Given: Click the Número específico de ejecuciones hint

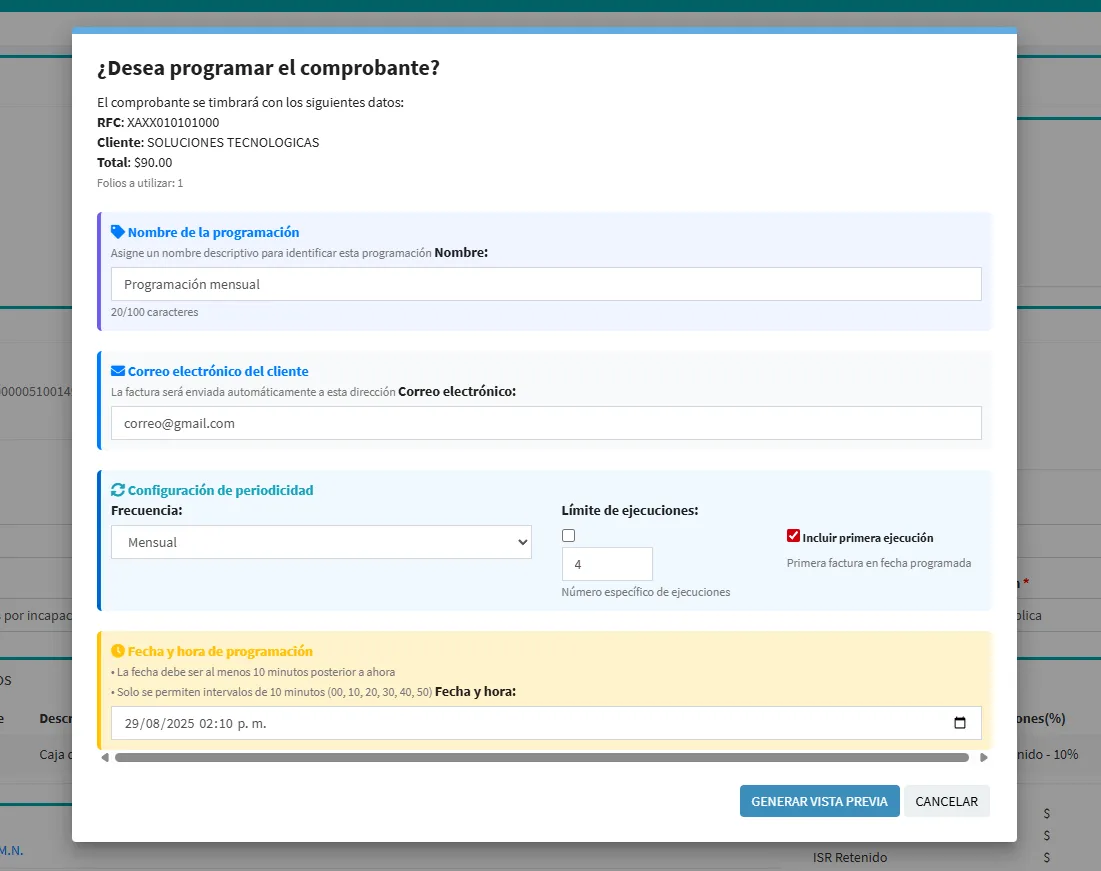Looking at the screenshot, I should tap(646, 591).
